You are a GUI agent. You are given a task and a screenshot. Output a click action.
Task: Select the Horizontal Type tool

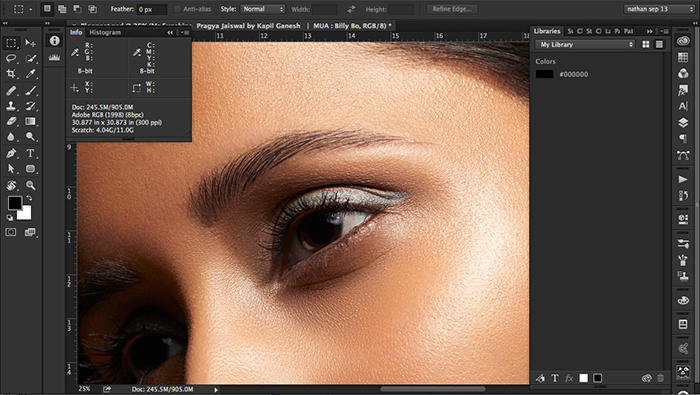point(30,154)
